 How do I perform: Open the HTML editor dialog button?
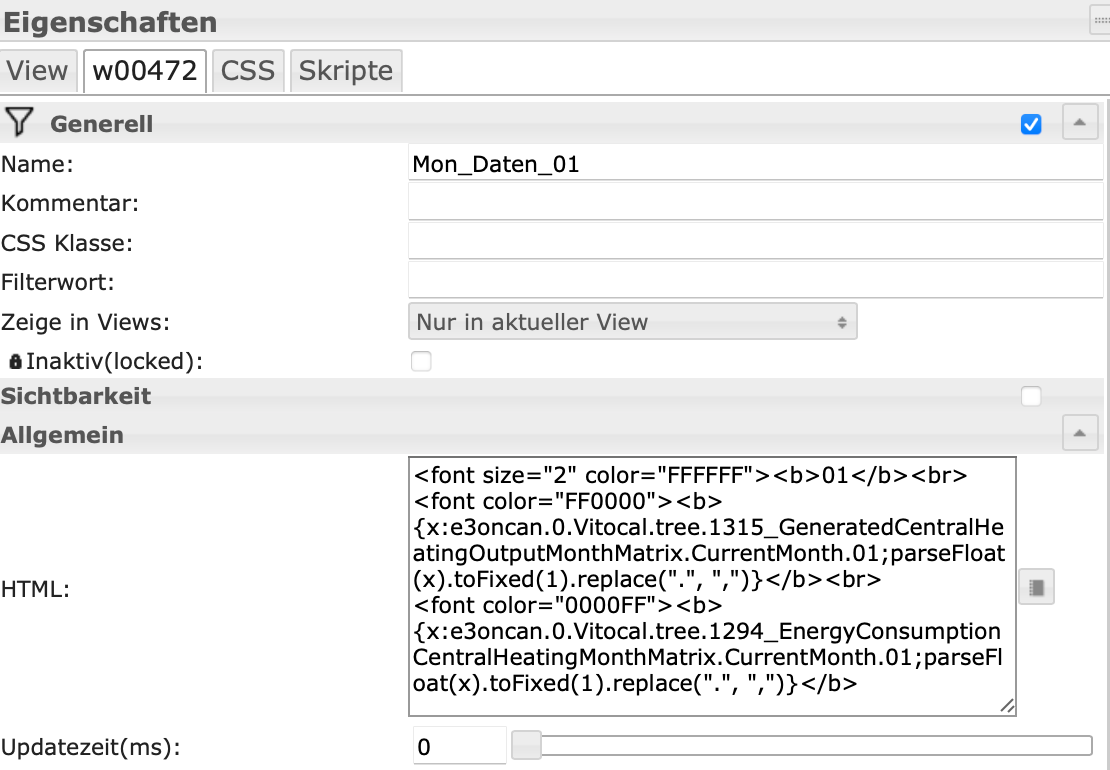(1036, 588)
